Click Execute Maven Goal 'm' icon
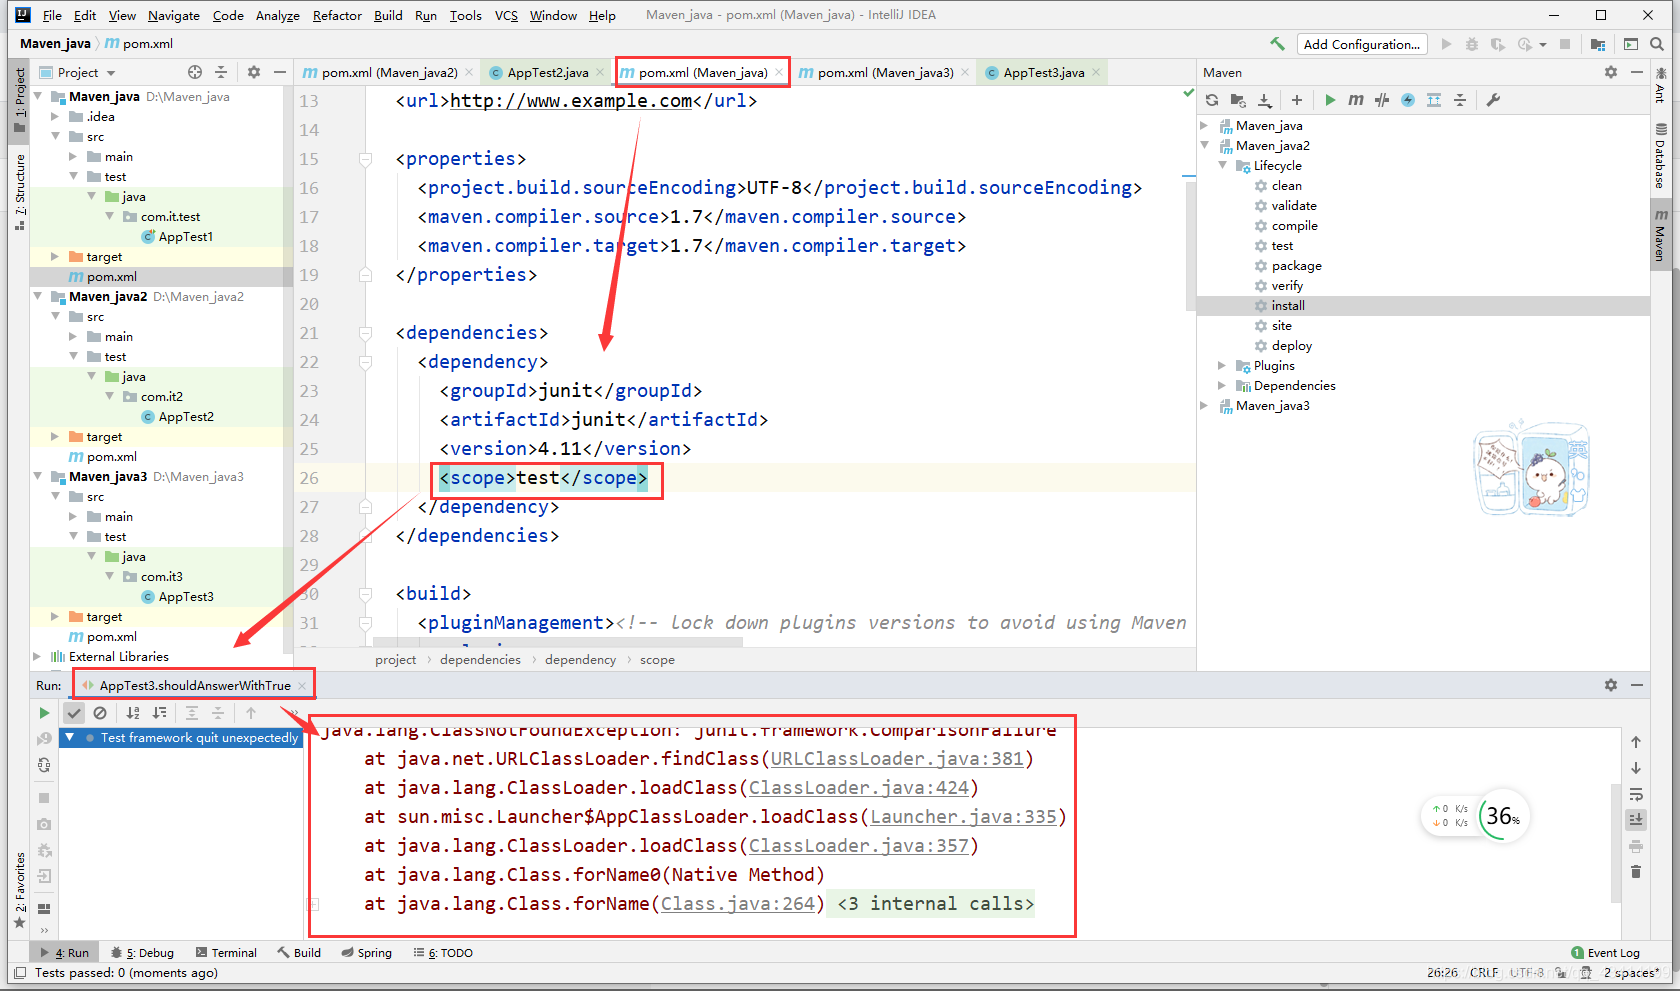This screenshot has height=991, width=1680. (1356, 100)
